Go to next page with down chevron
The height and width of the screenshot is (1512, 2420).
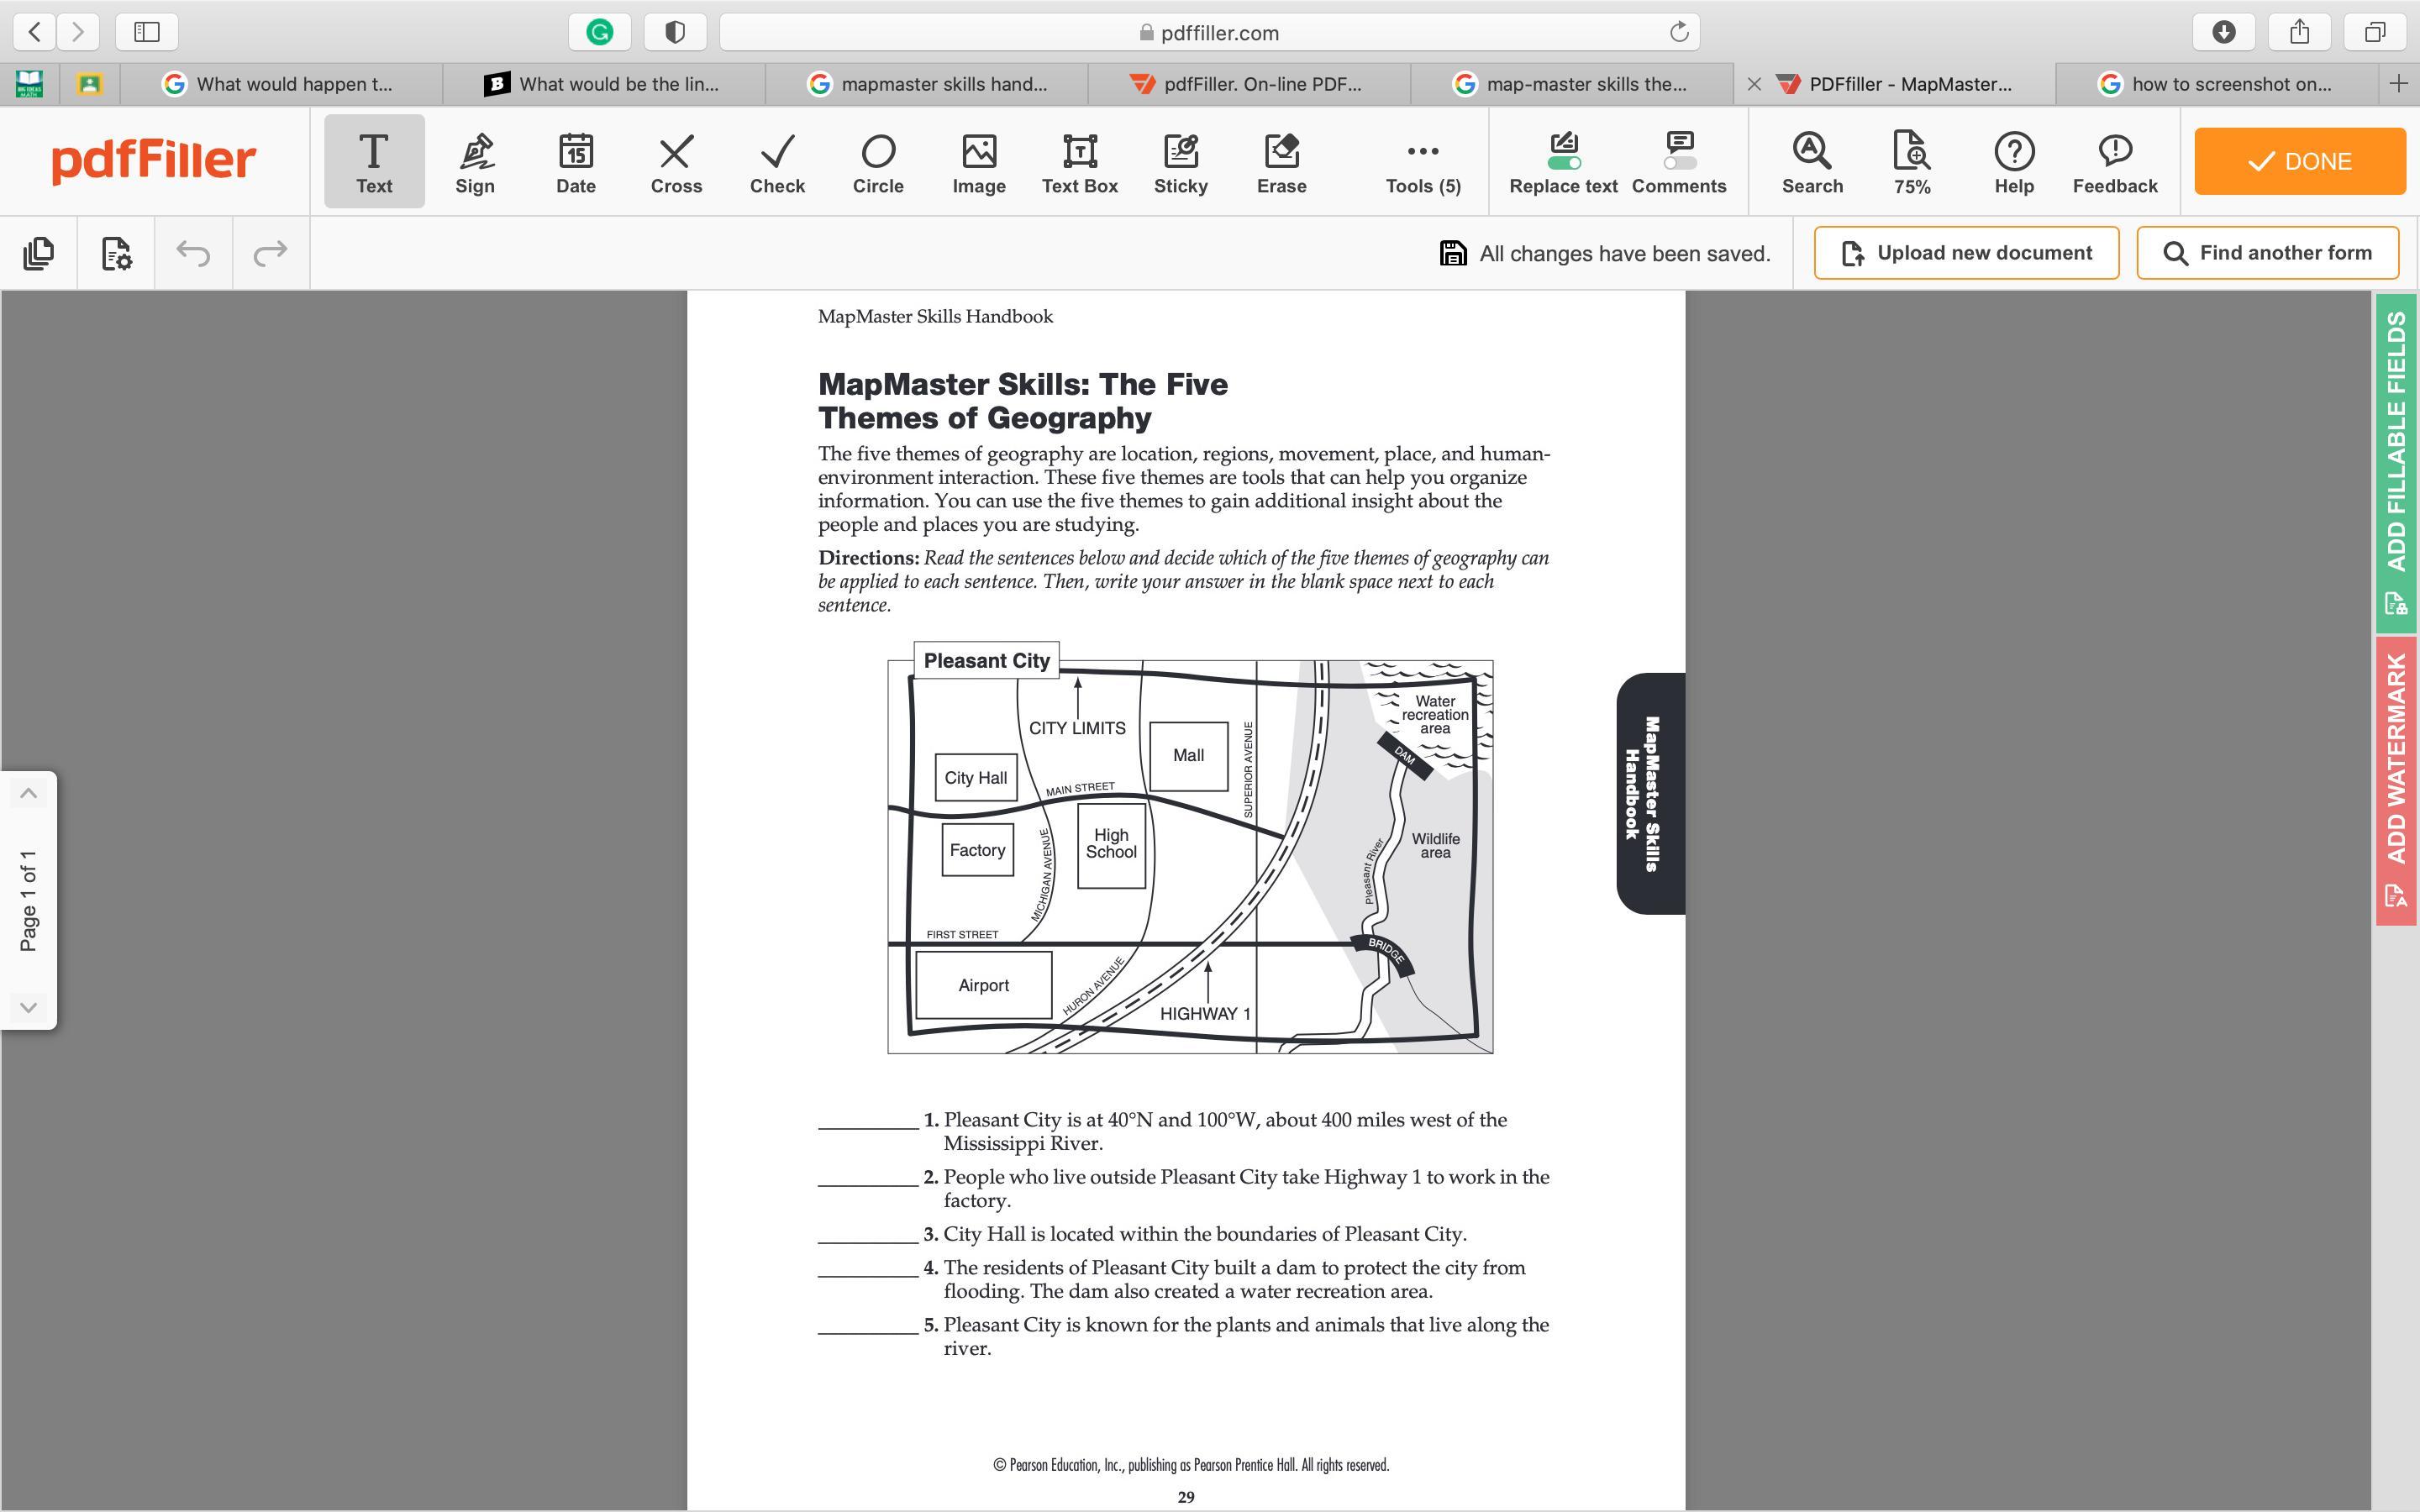29,1007
